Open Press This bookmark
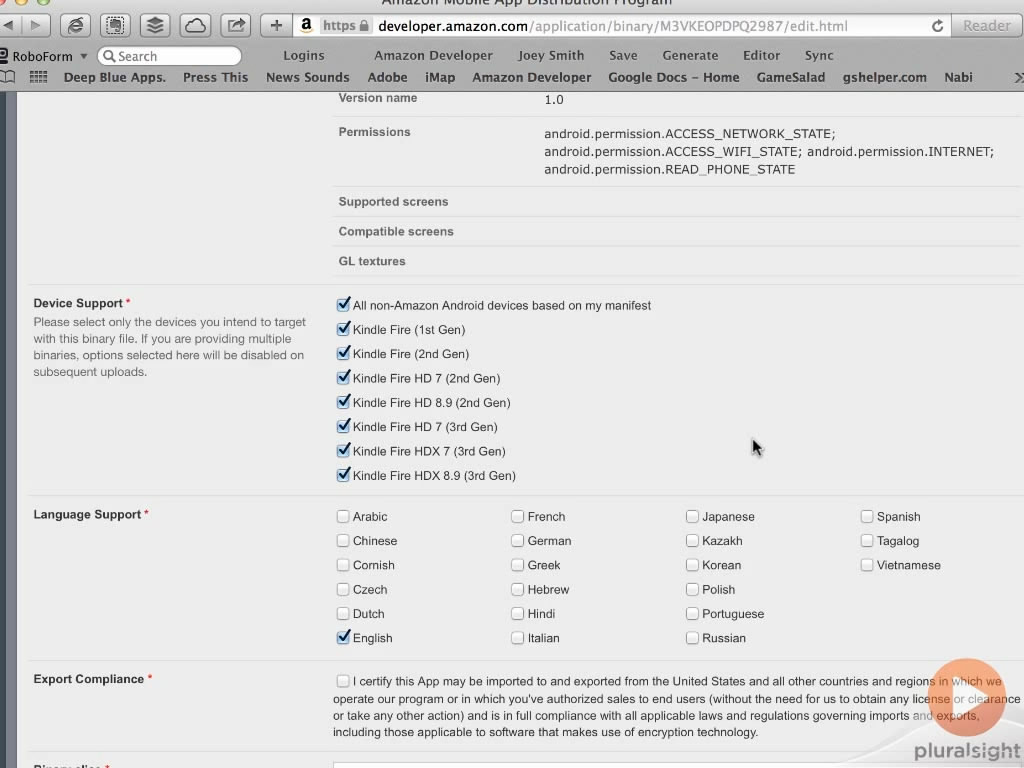This screenshot has height=768, width=1024. click(x=216, y=77)
